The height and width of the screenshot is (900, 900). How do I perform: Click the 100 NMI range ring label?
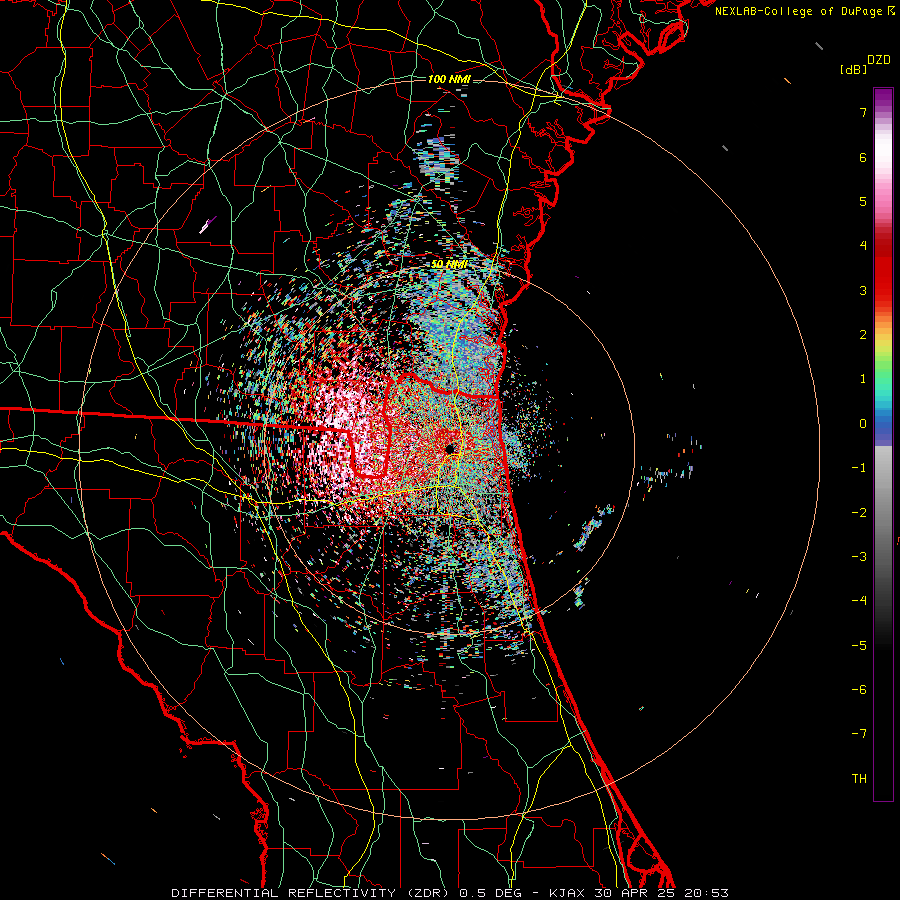tap(449, 79)
